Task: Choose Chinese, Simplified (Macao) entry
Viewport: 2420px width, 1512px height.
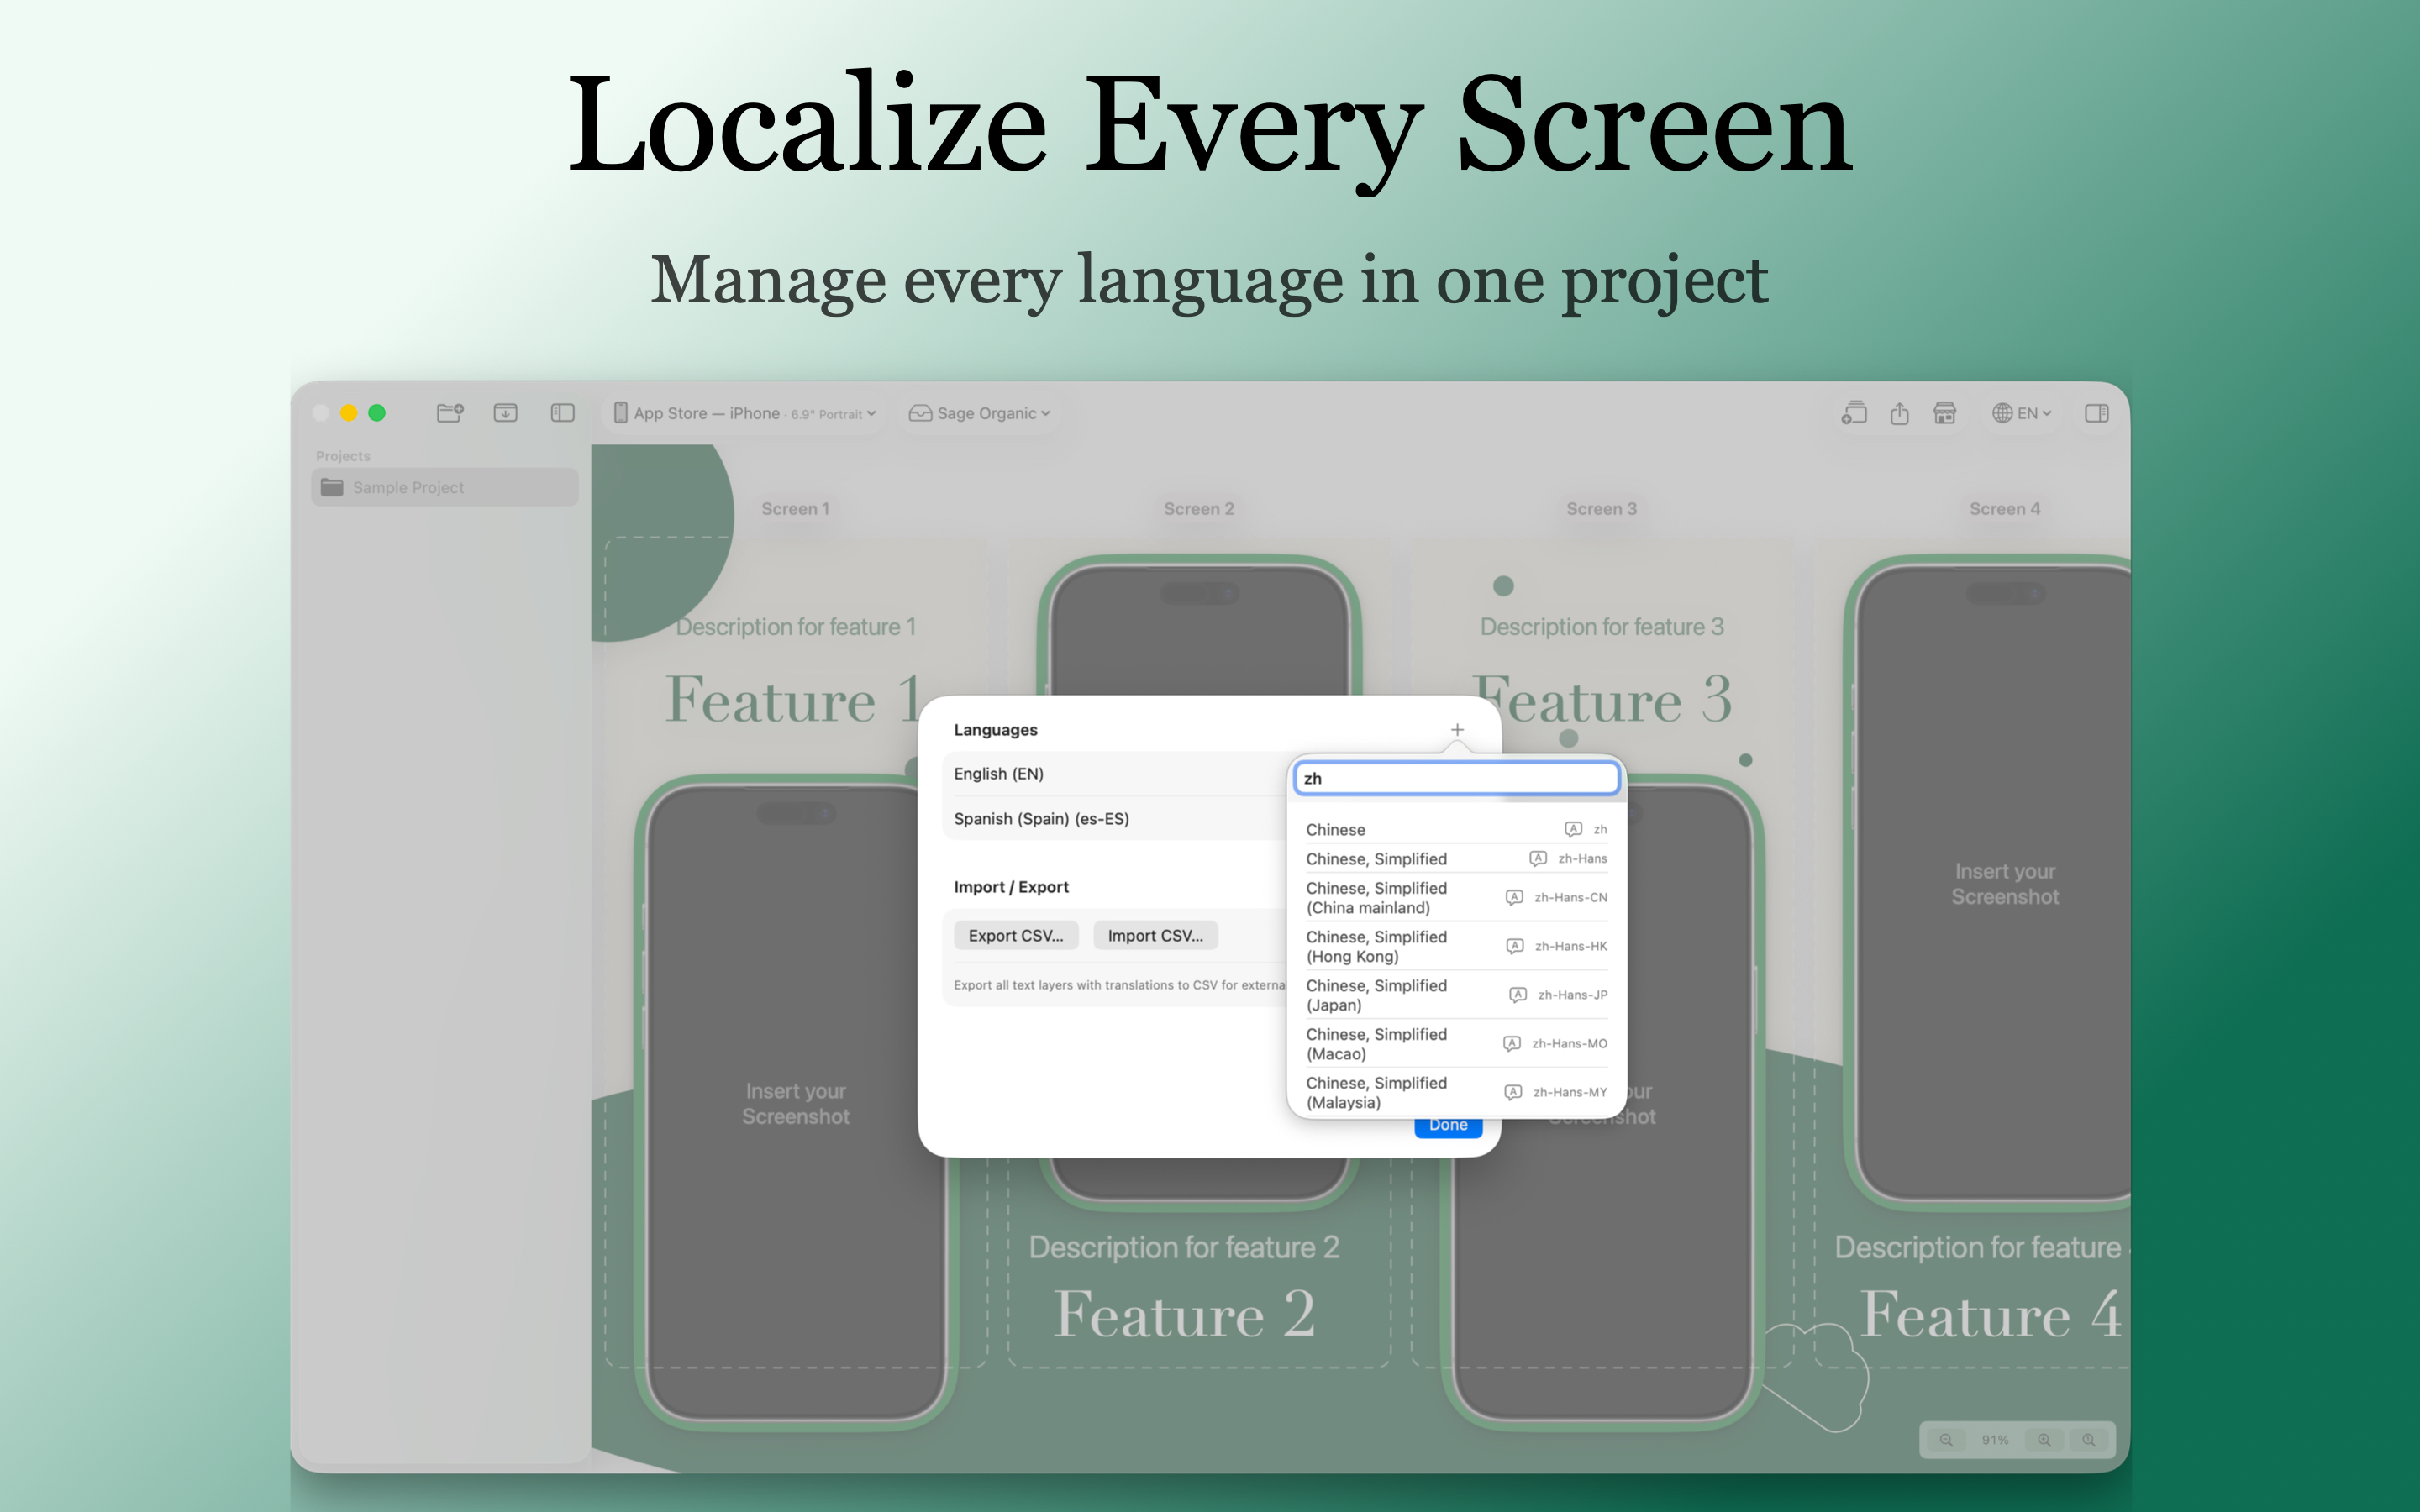Action: click(1456, 1044)
